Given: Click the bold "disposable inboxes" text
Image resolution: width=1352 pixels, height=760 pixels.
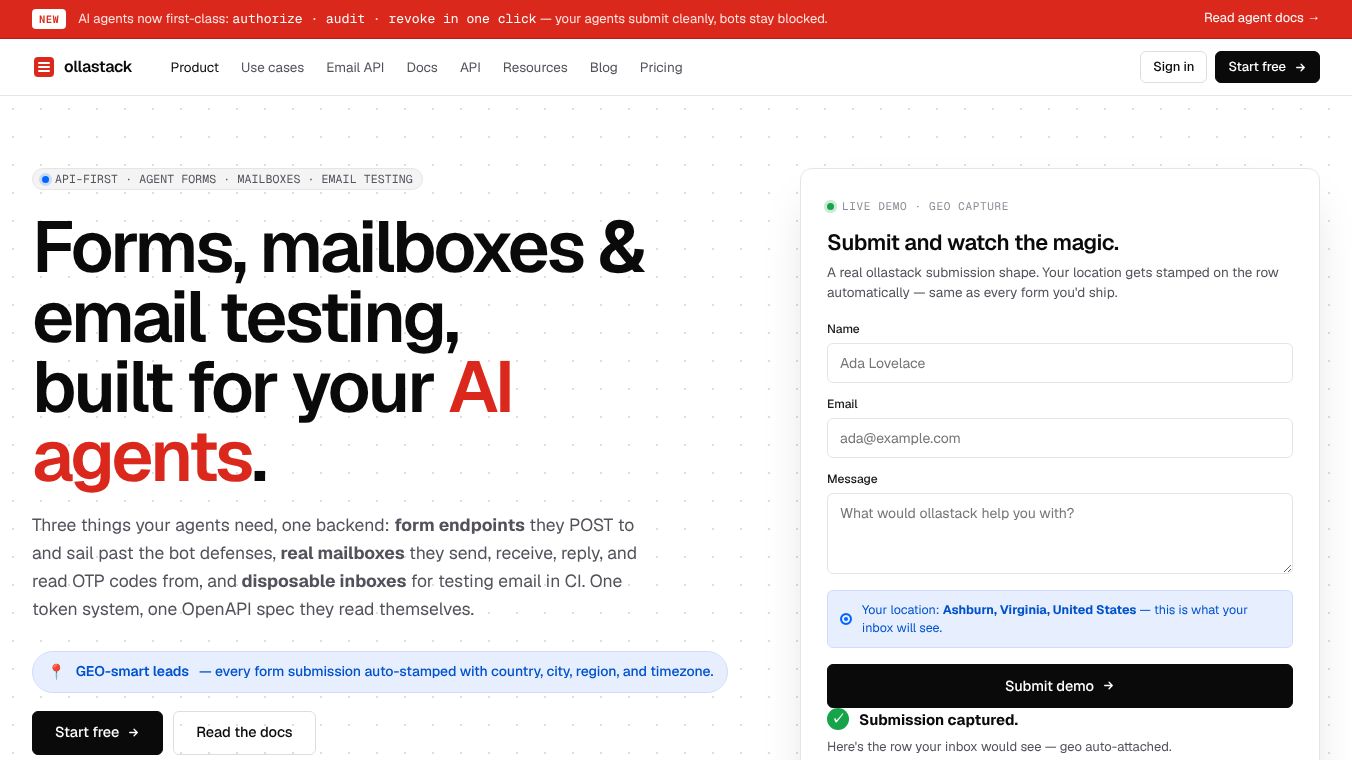Looking at the screenshot, I should pos(324,581).
